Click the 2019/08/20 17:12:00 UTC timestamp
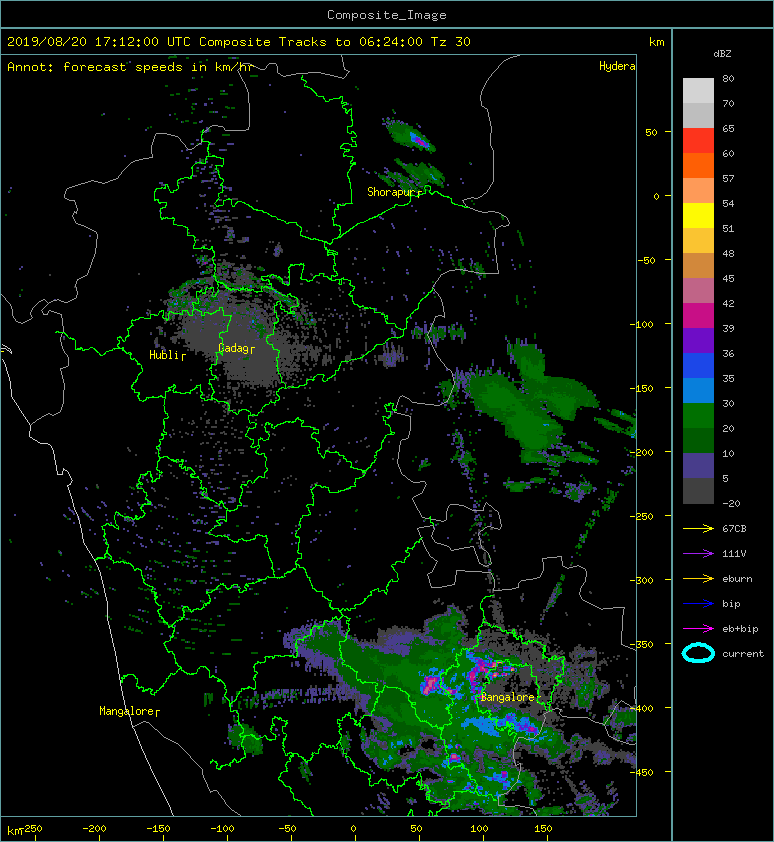The image size is (774, 842). click(x=99, y=42)
